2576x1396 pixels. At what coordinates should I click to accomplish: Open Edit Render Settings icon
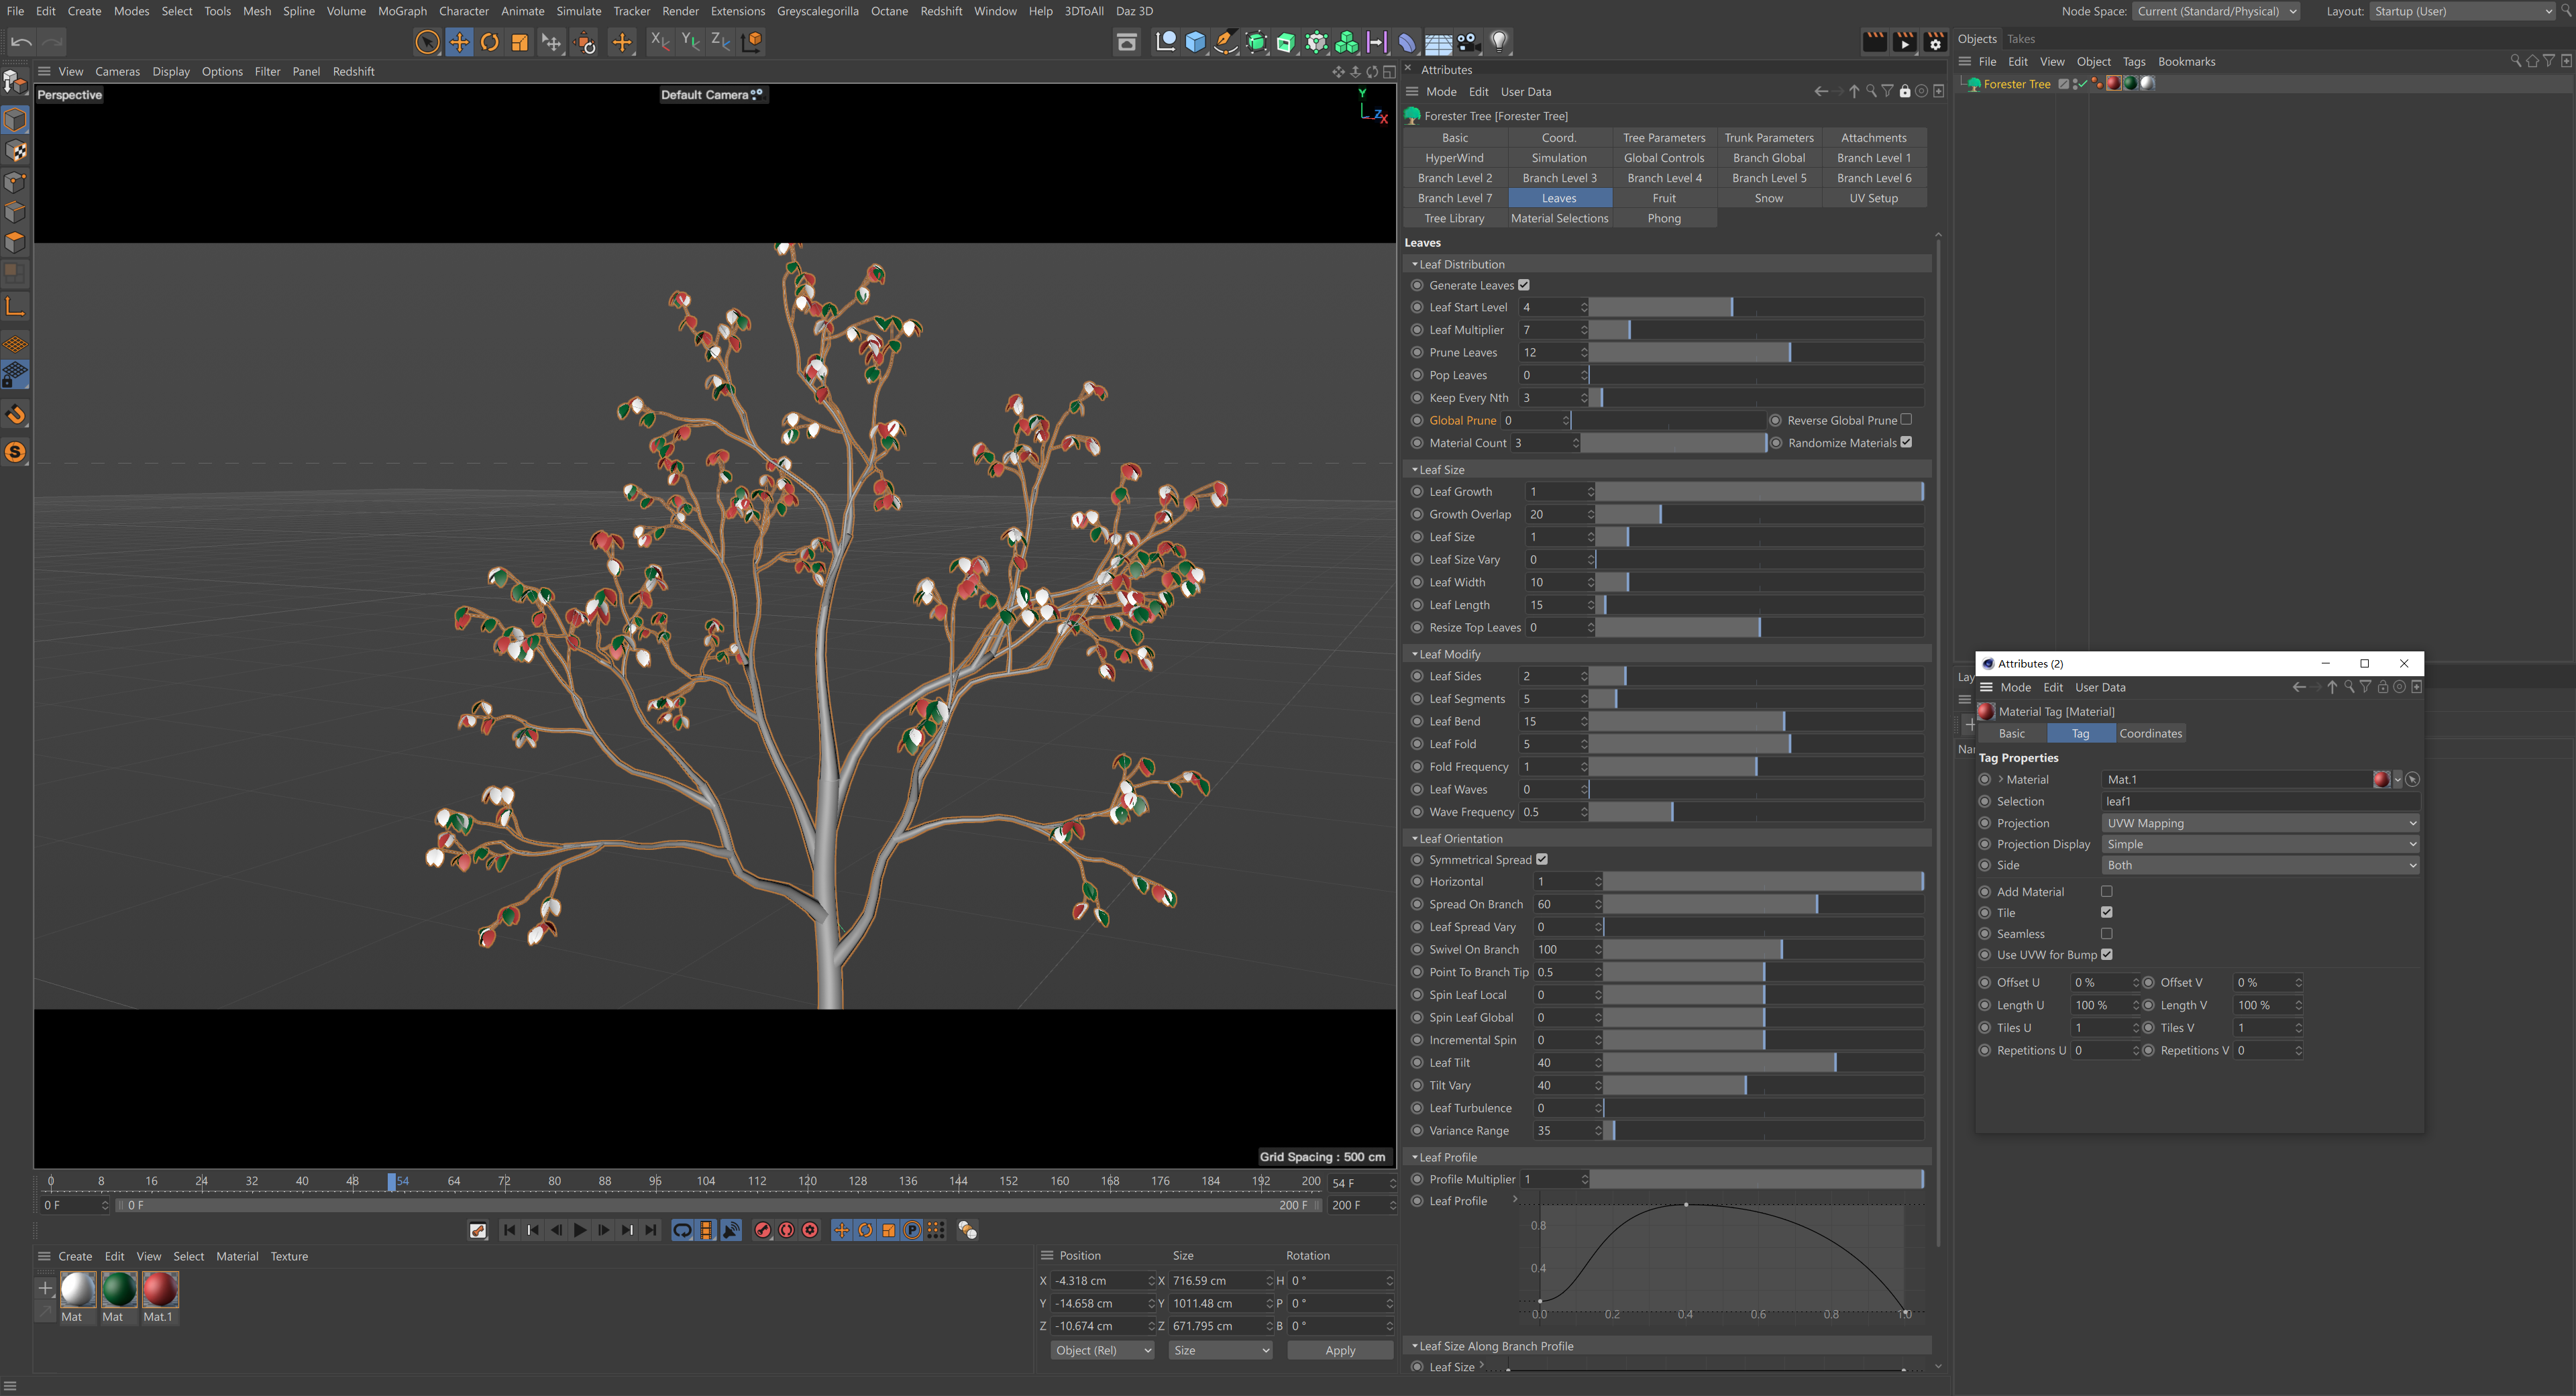click(x=1935, y=42)
